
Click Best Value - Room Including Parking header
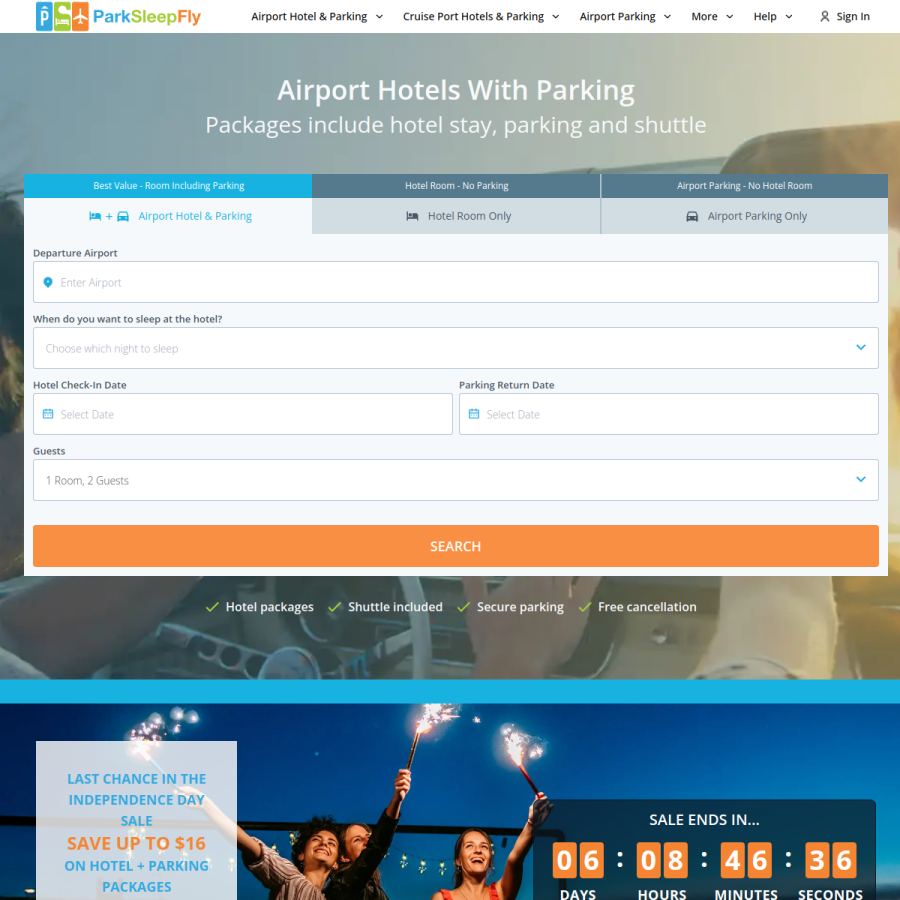[168, 186]
